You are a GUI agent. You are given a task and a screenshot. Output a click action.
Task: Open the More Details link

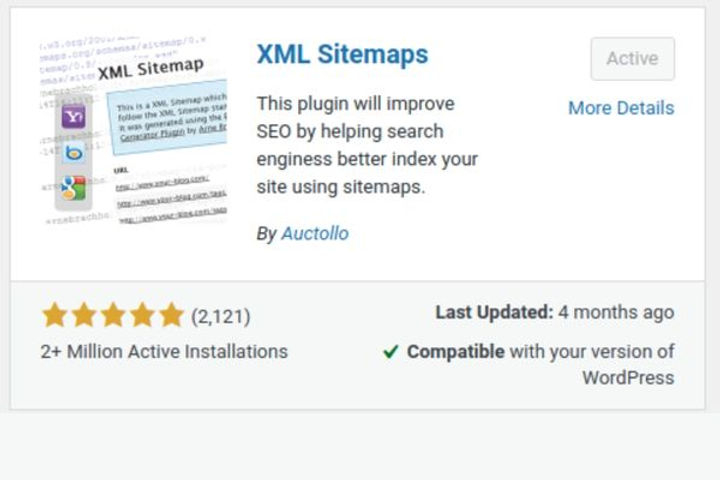[621, 108]
